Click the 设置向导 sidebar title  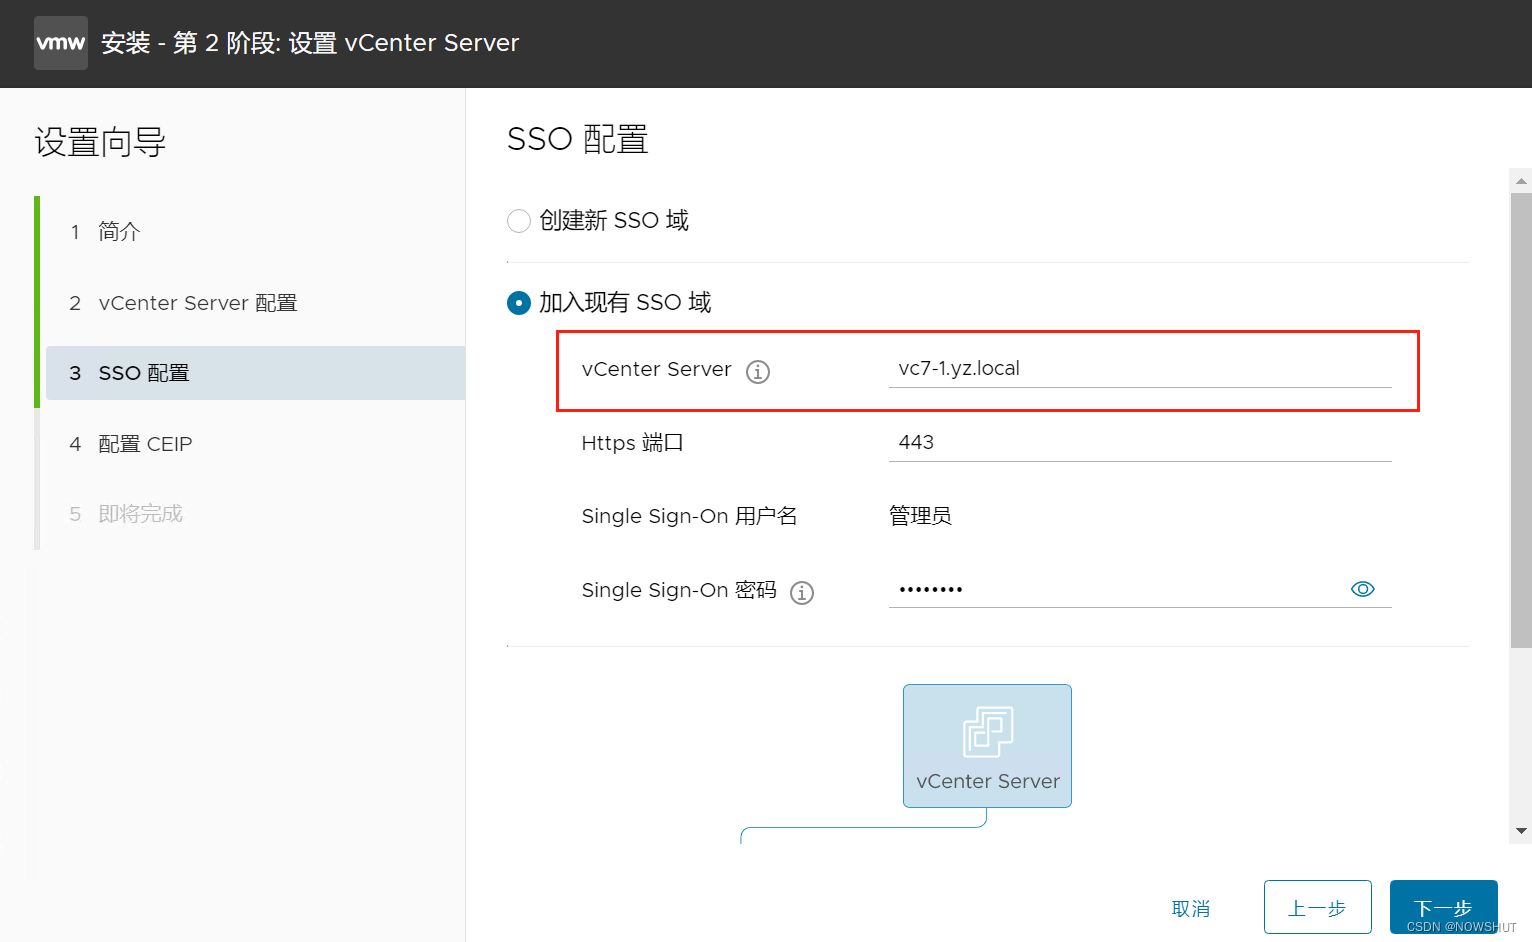[x=100, y=142]
